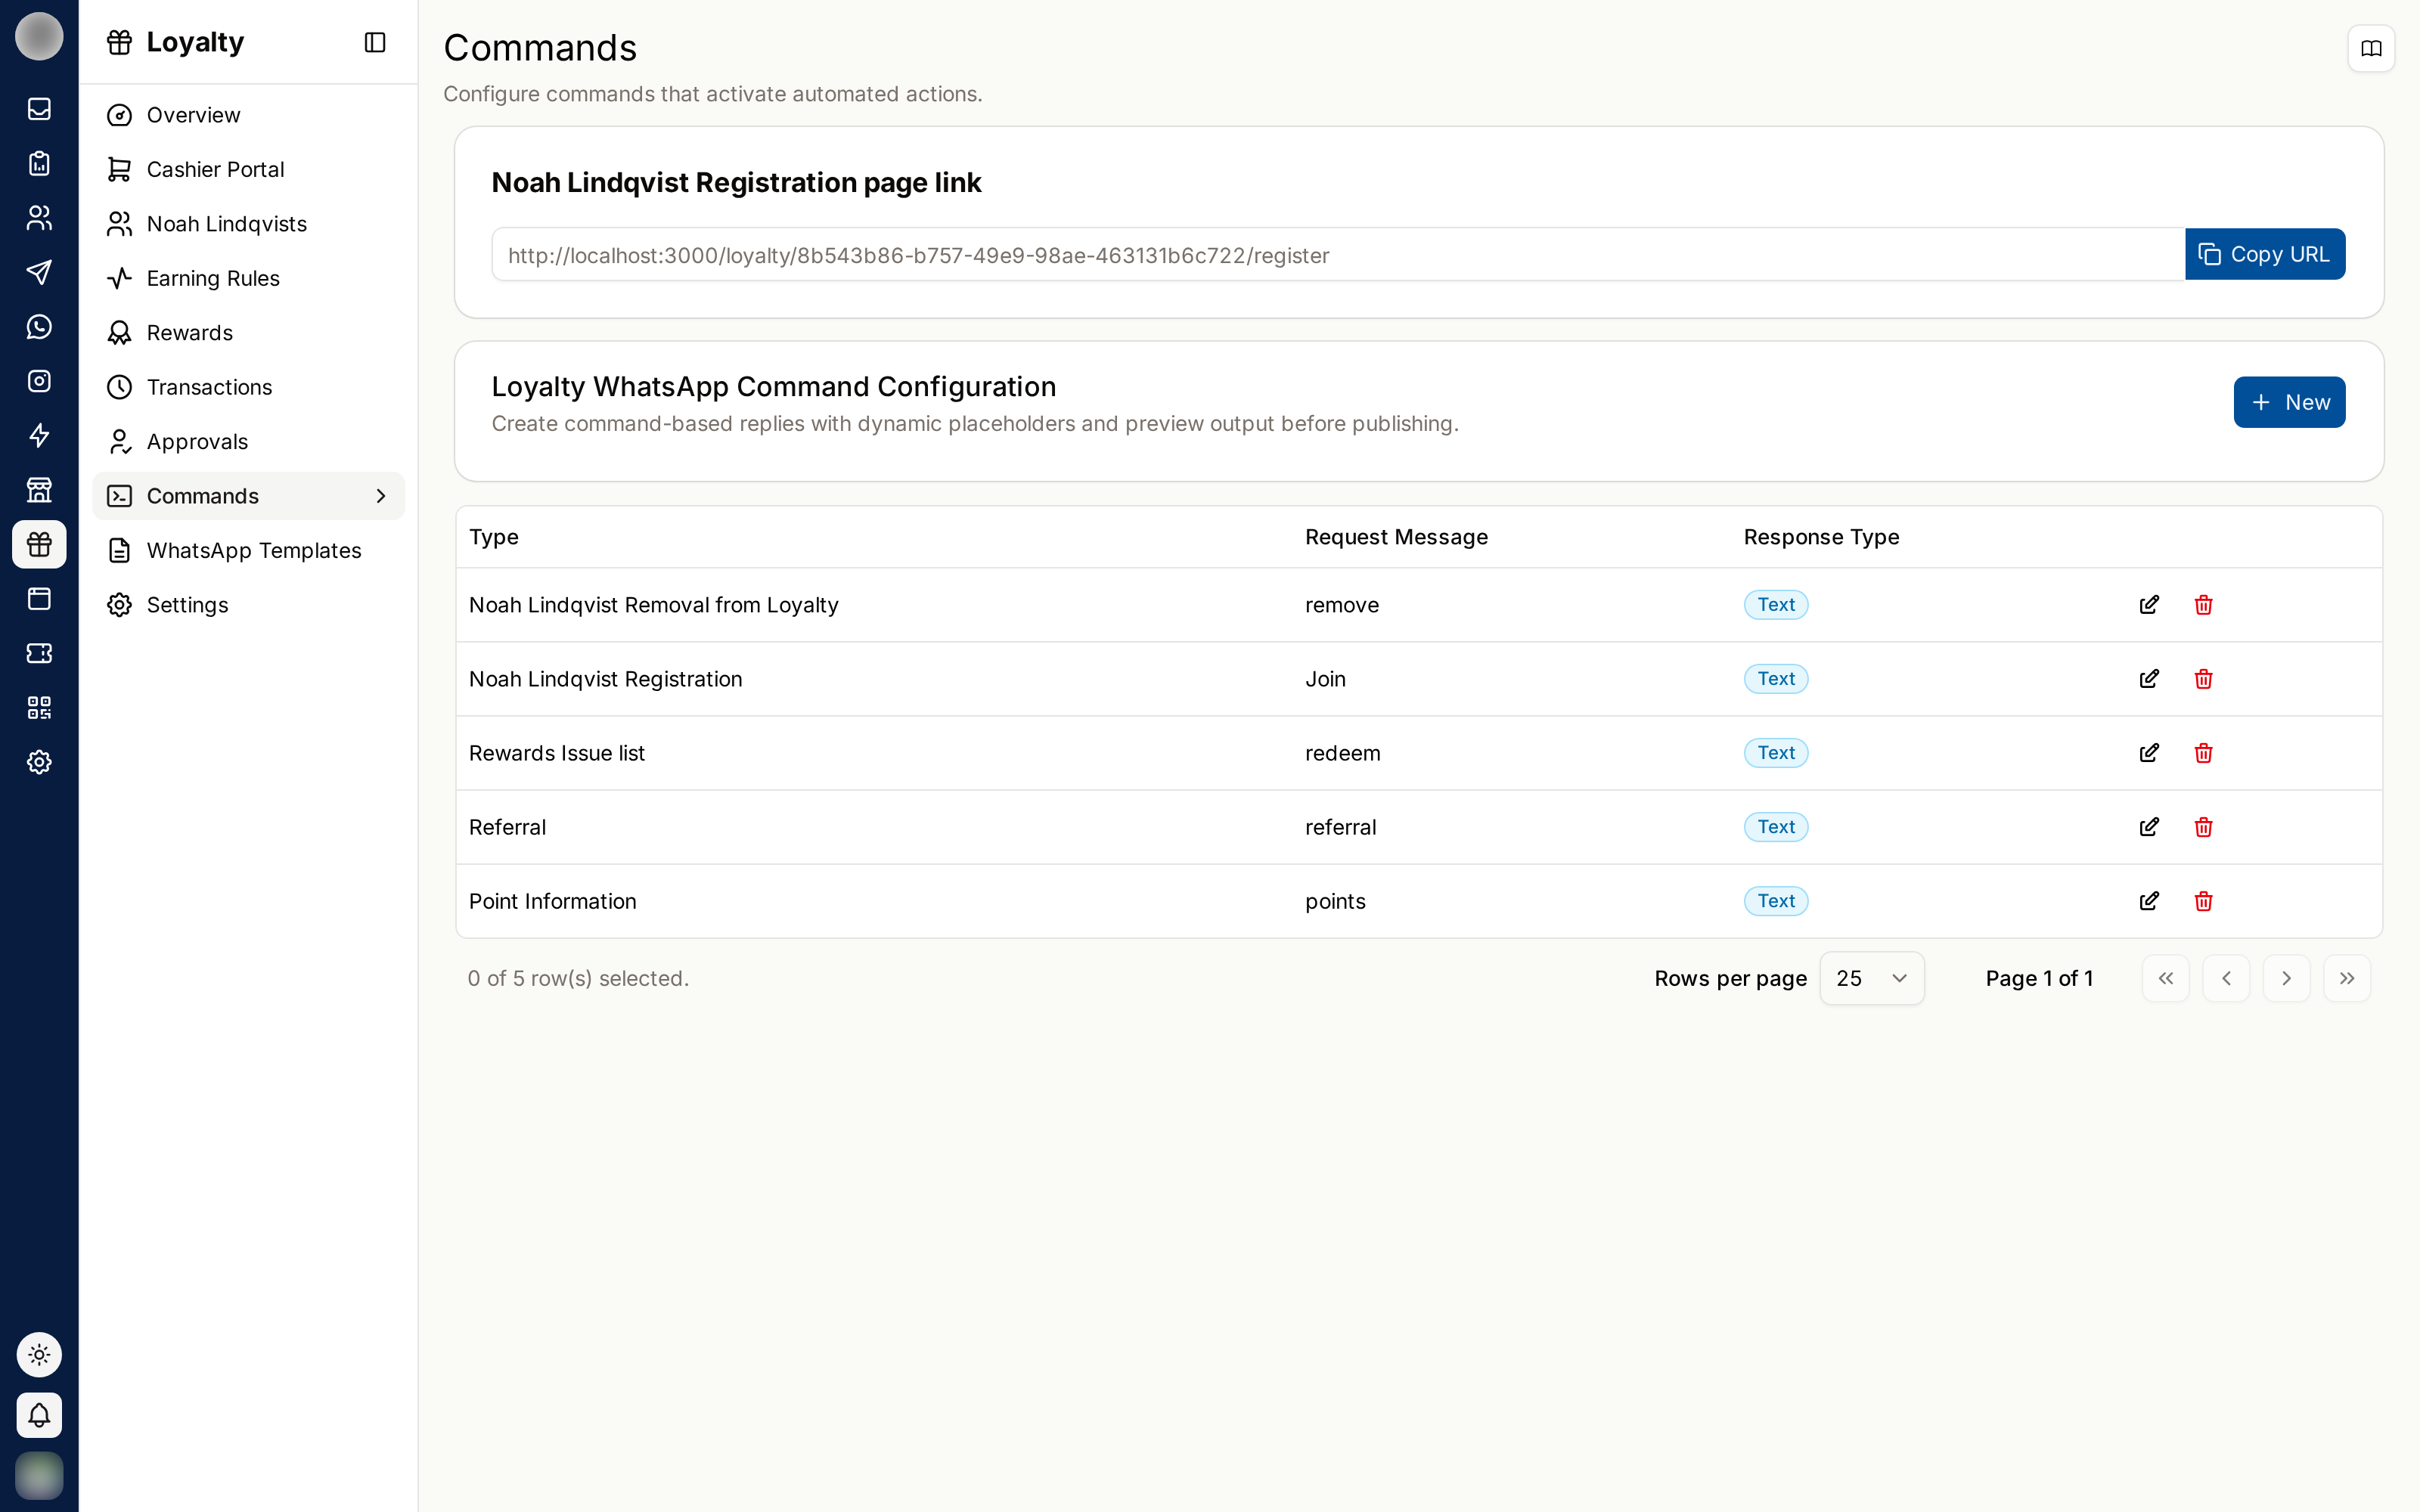Image resolution: width=2420 pixels, height=1512 pixels.
Task: Go to first page of table
Action: point(2165,978)
